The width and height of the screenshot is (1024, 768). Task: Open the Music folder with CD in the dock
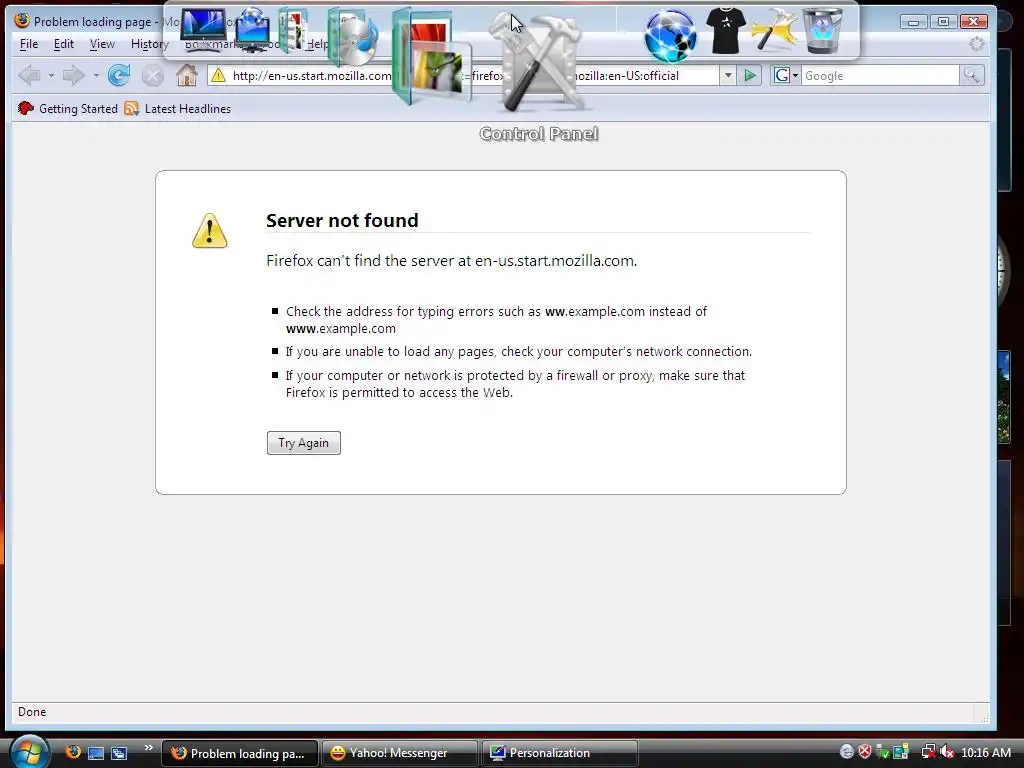coord(353,37)
